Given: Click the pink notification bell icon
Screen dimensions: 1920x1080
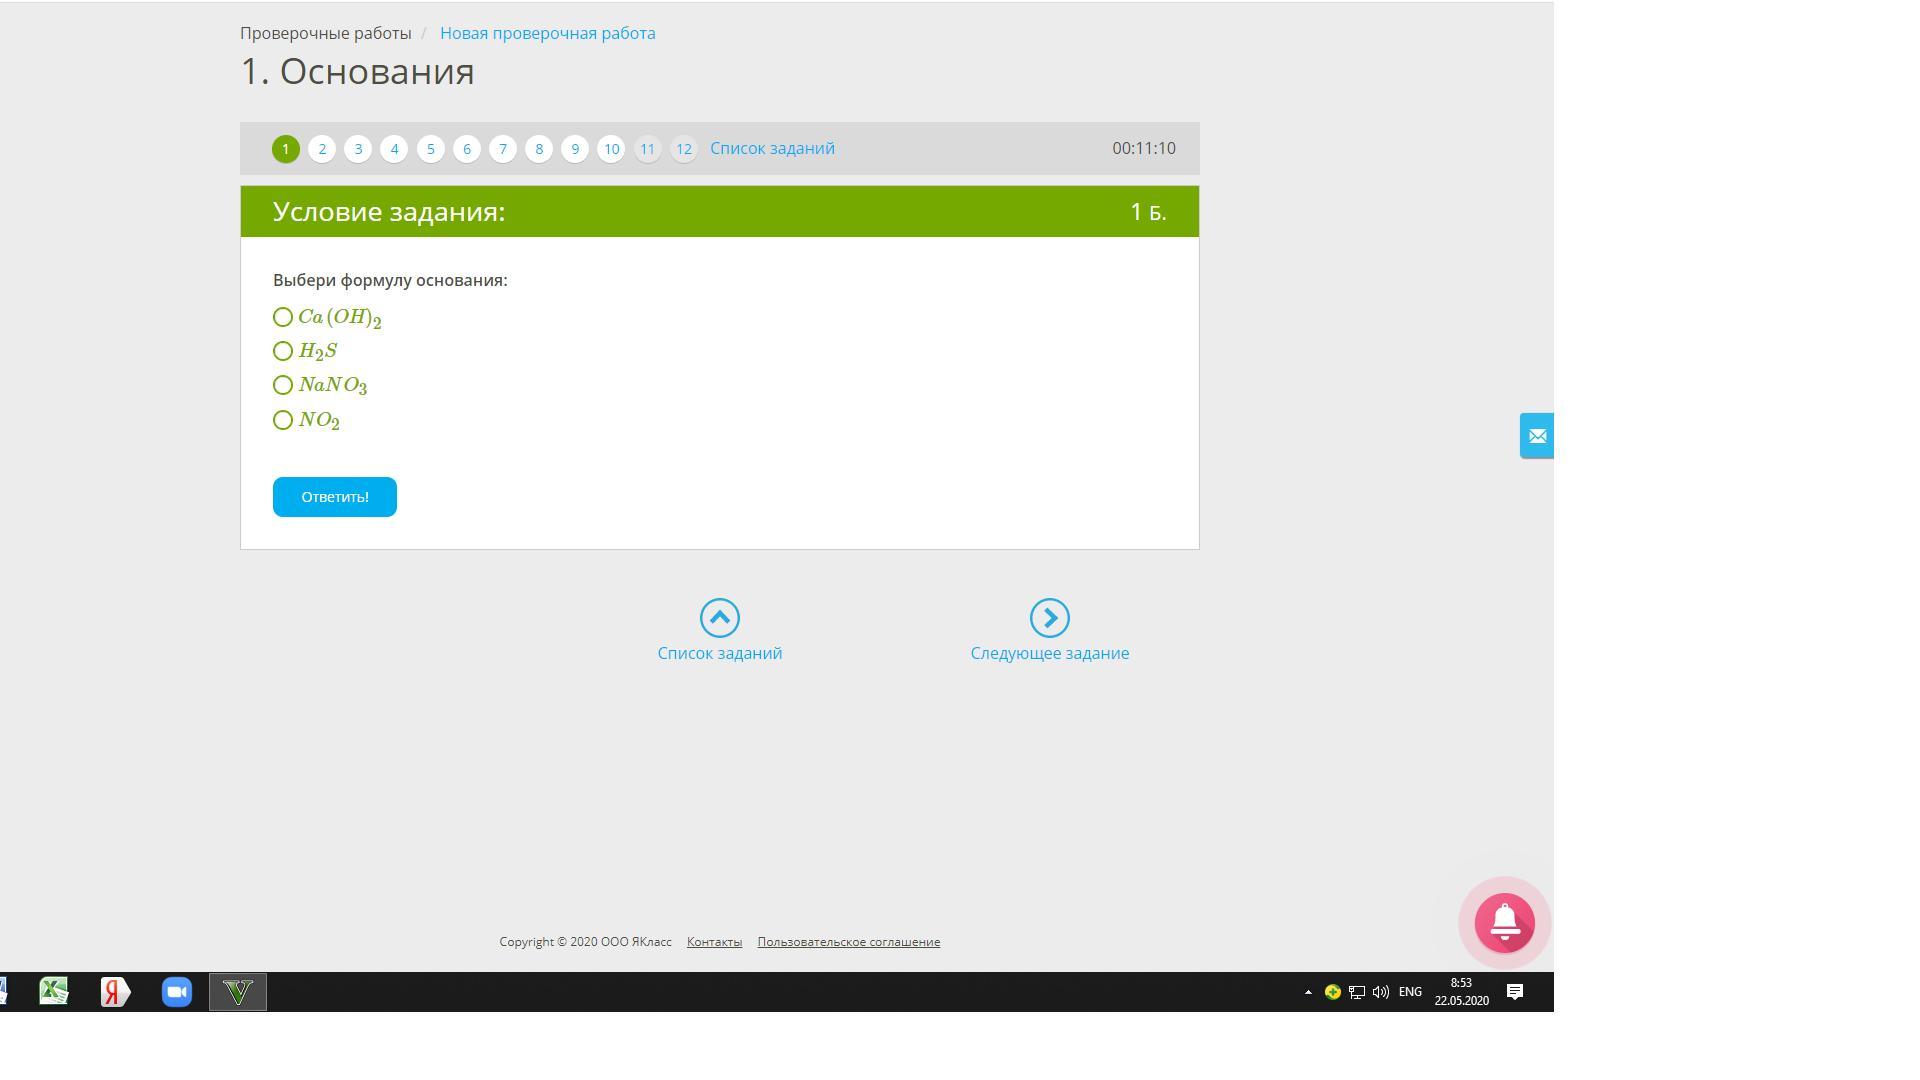Looking at the screenshot, I should [1504, 922].
